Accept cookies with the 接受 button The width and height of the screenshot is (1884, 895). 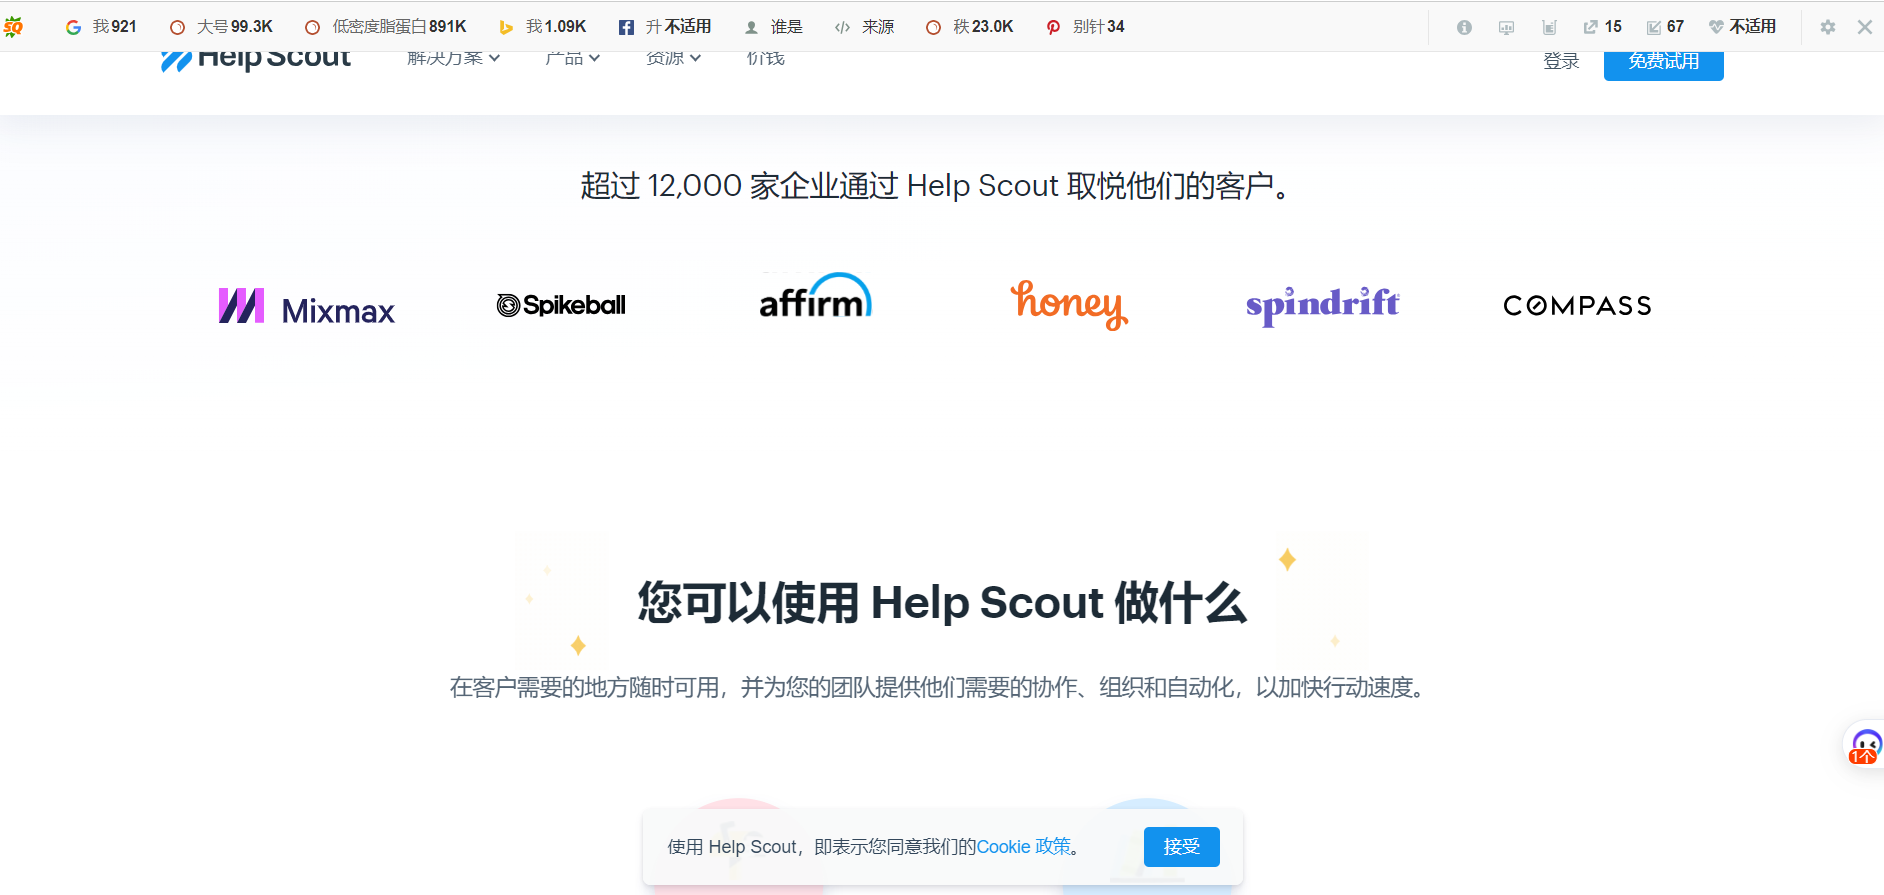[x=1182, y=847]
